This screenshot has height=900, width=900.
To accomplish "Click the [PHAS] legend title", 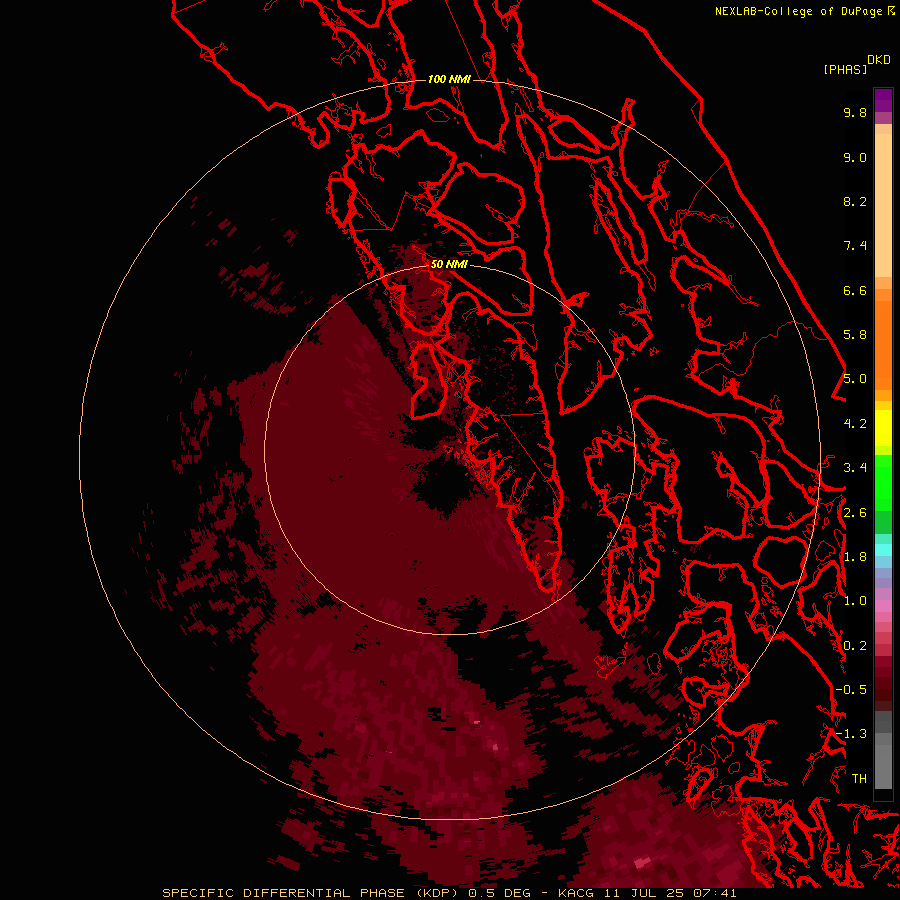I will pos(845,70).
